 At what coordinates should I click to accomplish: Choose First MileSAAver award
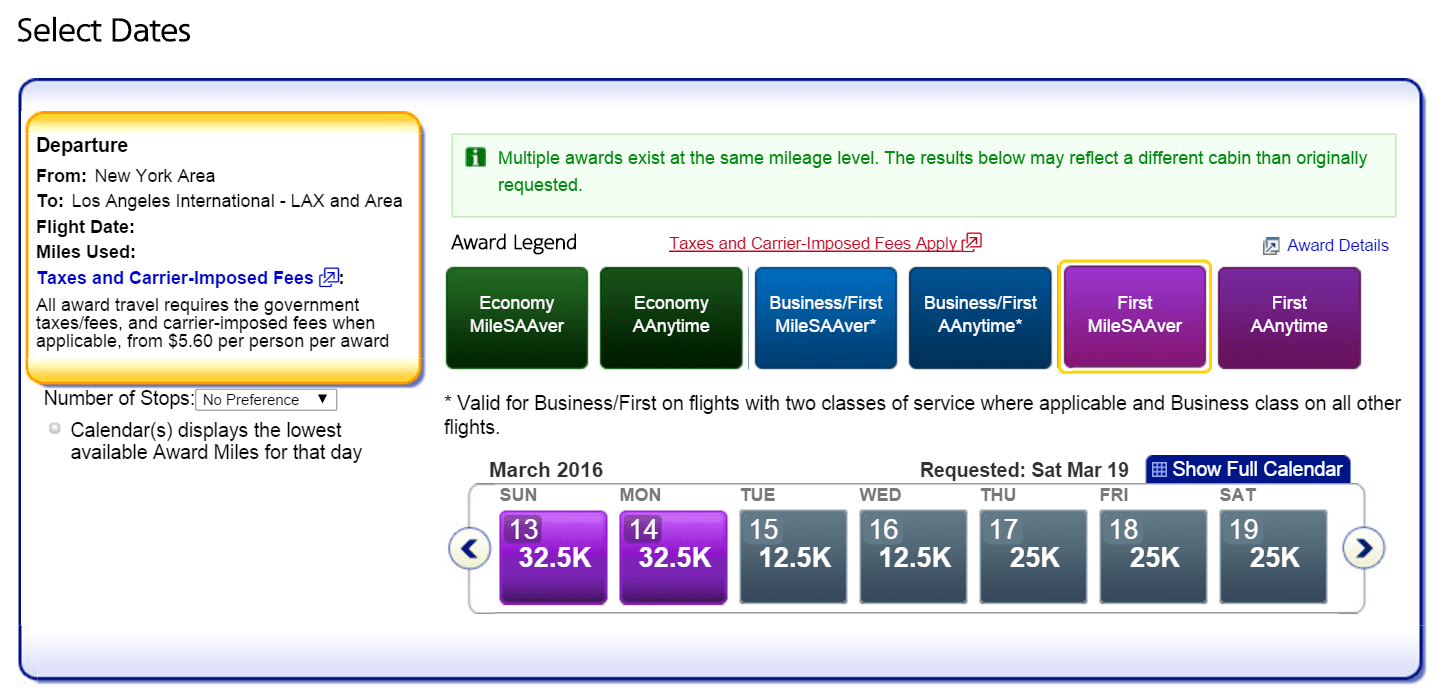(1135, 315)
